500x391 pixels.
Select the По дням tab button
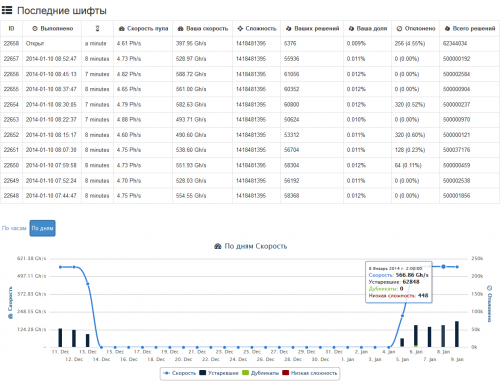pos(42,228)
